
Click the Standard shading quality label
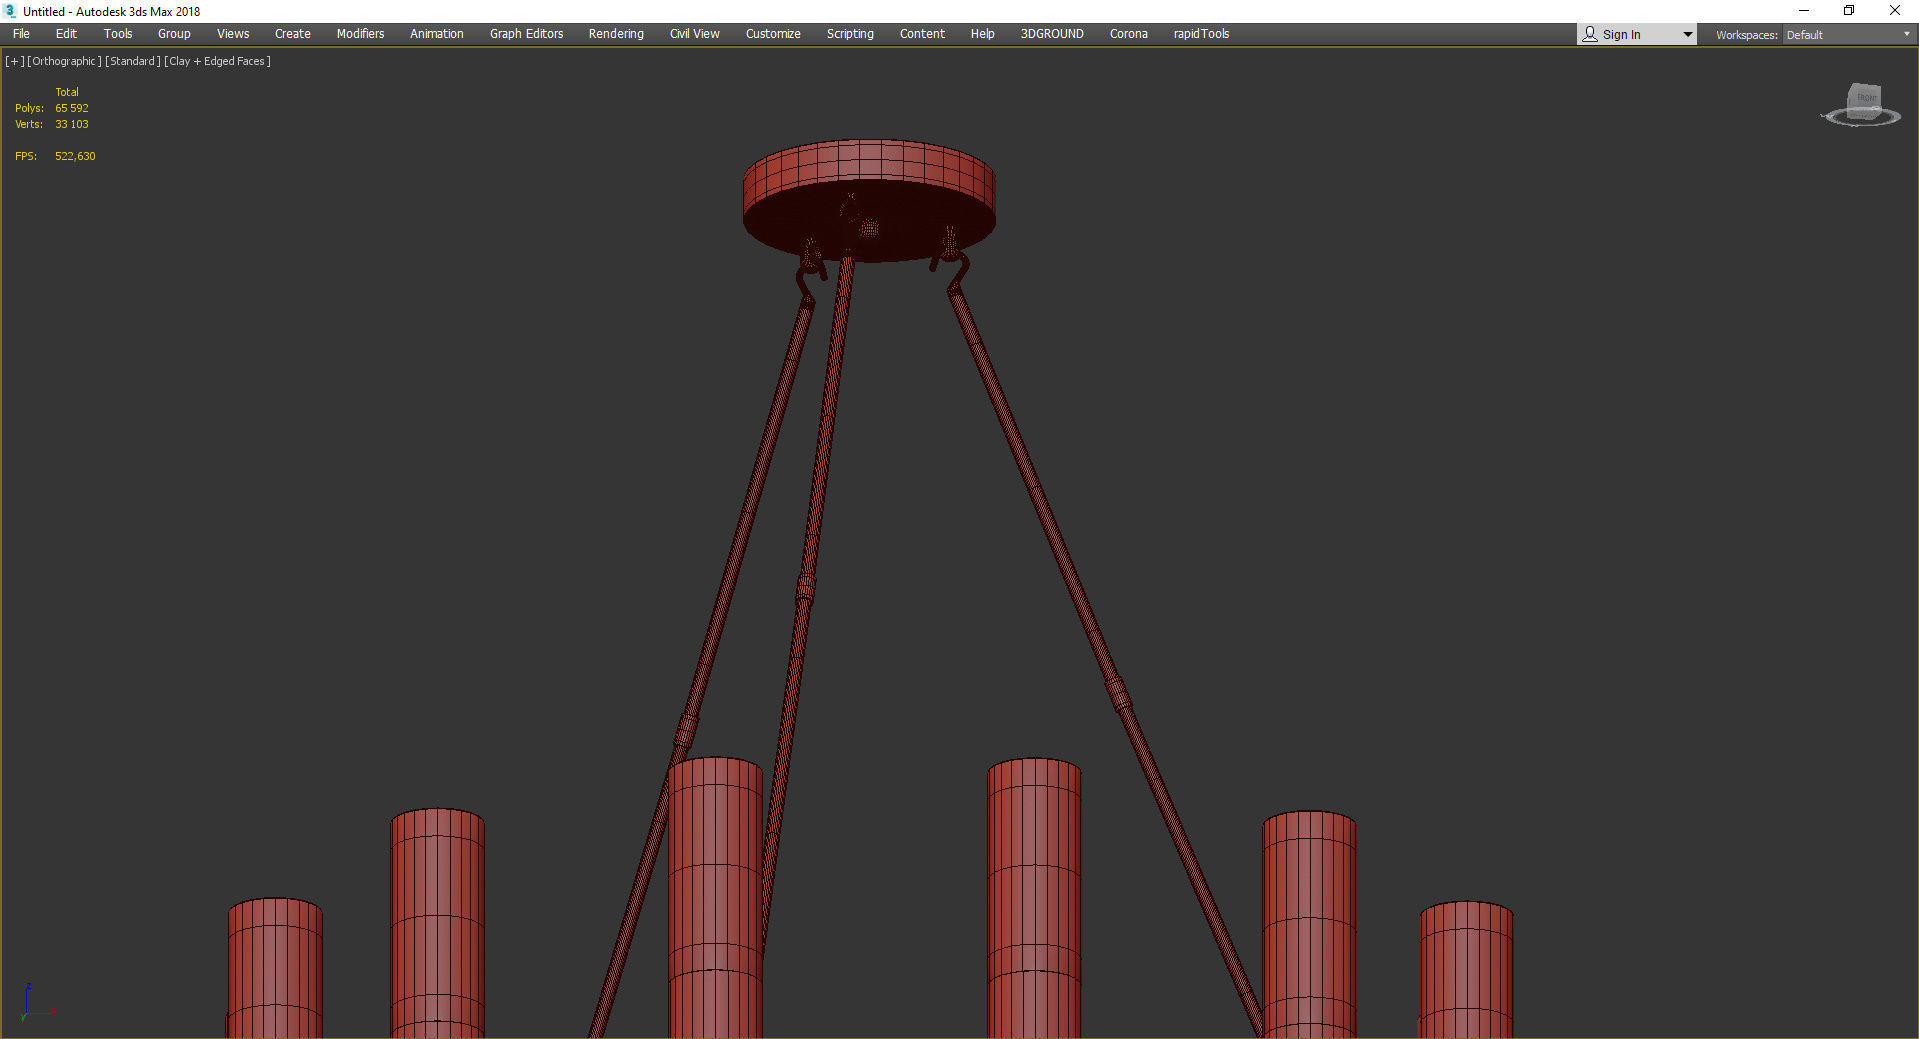[133, 61]
